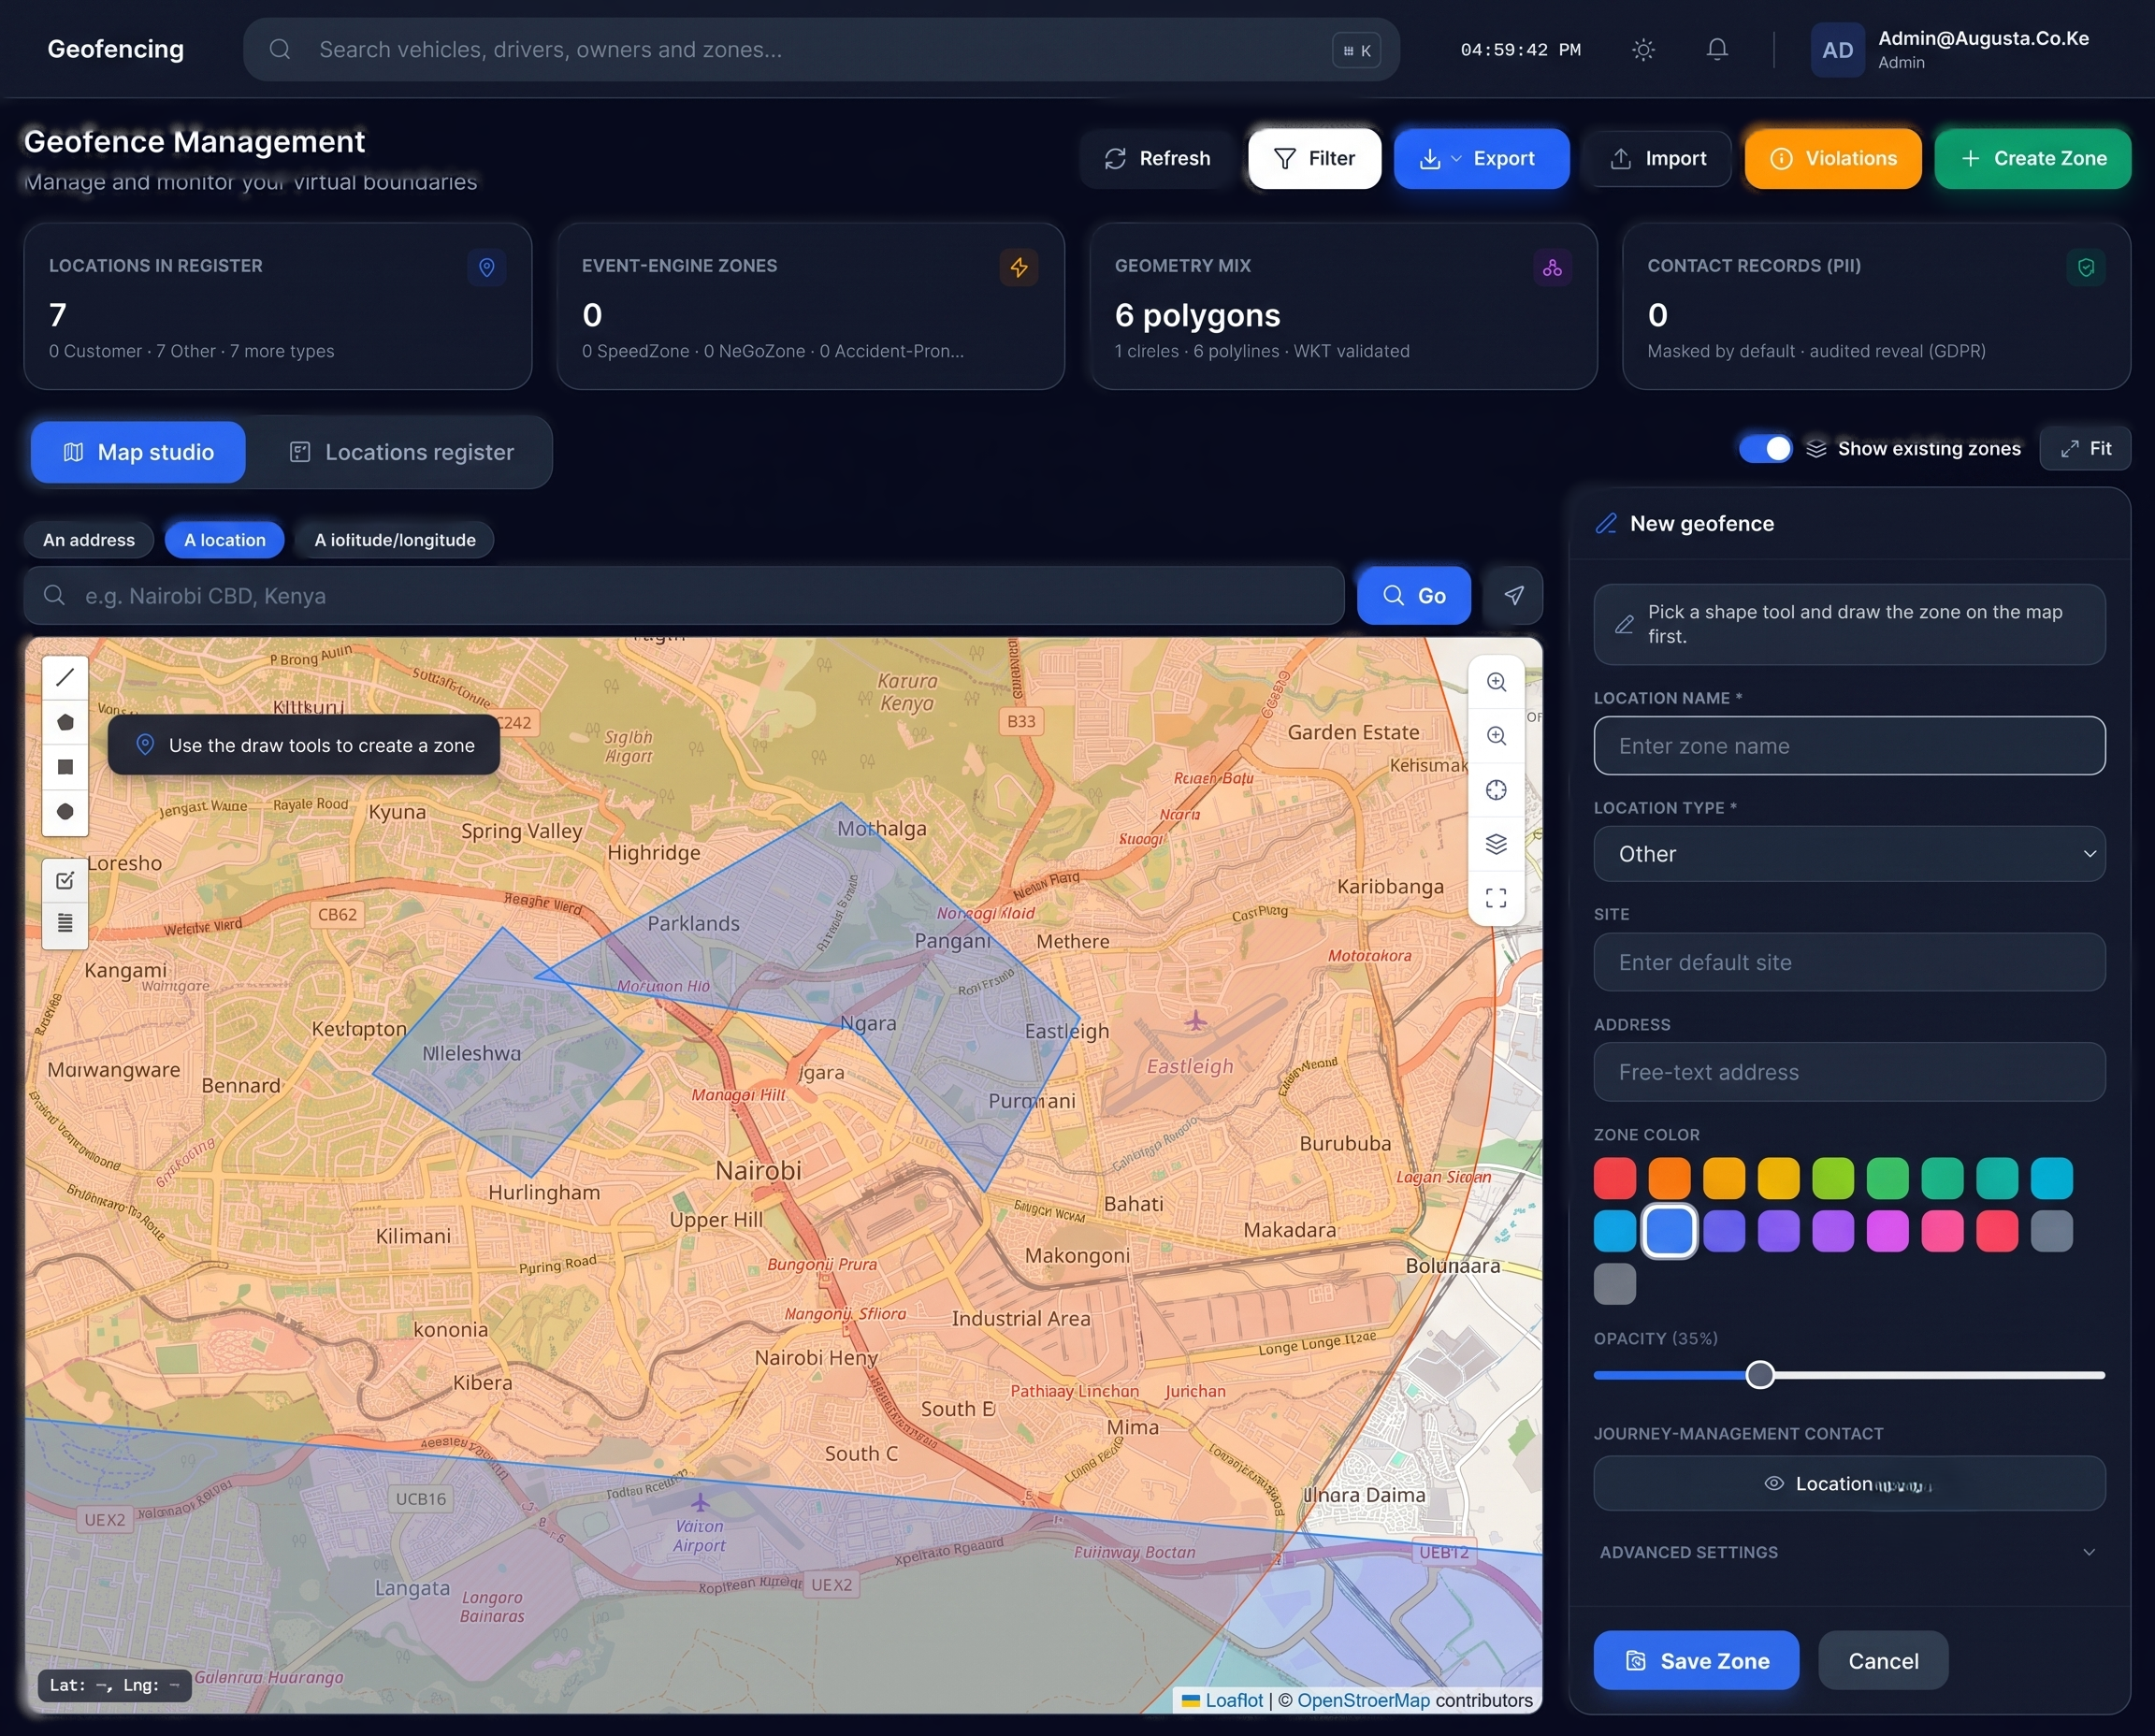This screenshot has height=1736, width=2155.
Task: Click the Refresh button
Action: coord(1157,158)
